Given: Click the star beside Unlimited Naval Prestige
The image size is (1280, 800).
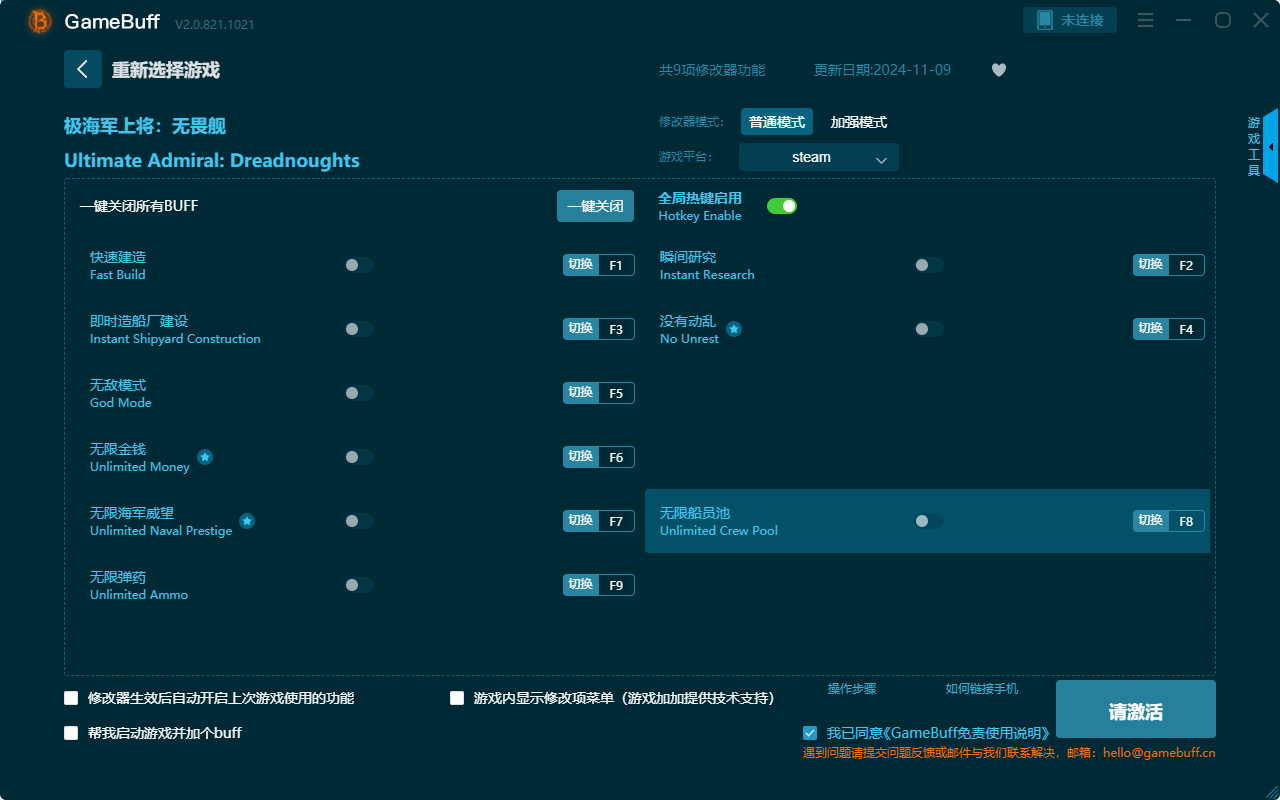Looking at the screenshot, I should click(246, 520).
